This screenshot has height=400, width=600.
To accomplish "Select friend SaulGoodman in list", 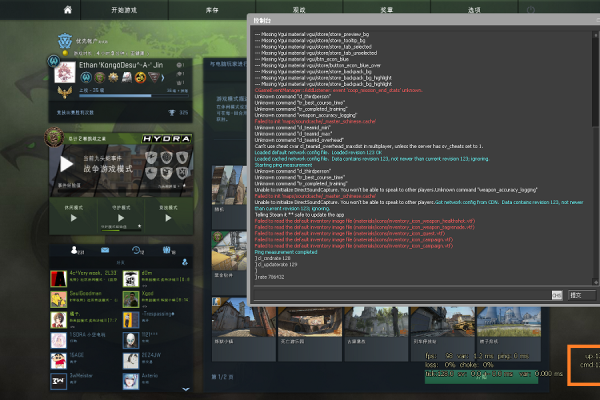I will click(84, 299).
